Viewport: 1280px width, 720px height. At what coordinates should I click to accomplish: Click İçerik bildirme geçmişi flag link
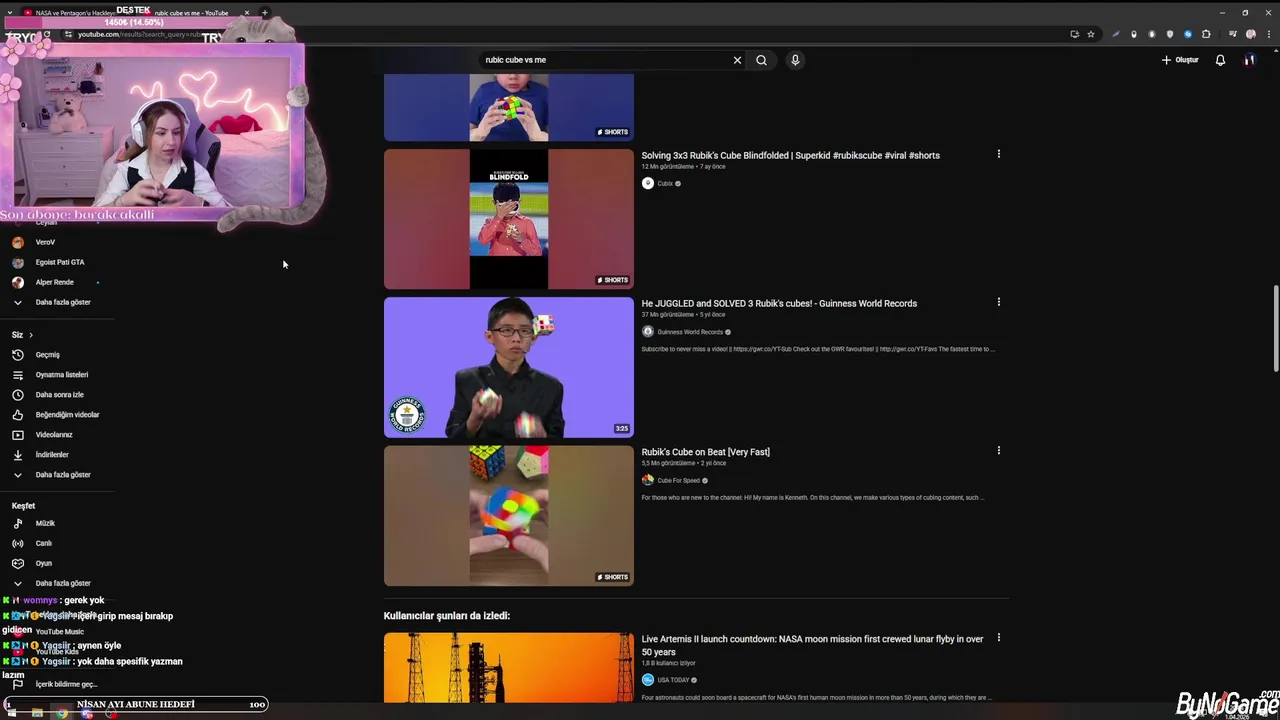pyautogui.click(x=55, y=684)
